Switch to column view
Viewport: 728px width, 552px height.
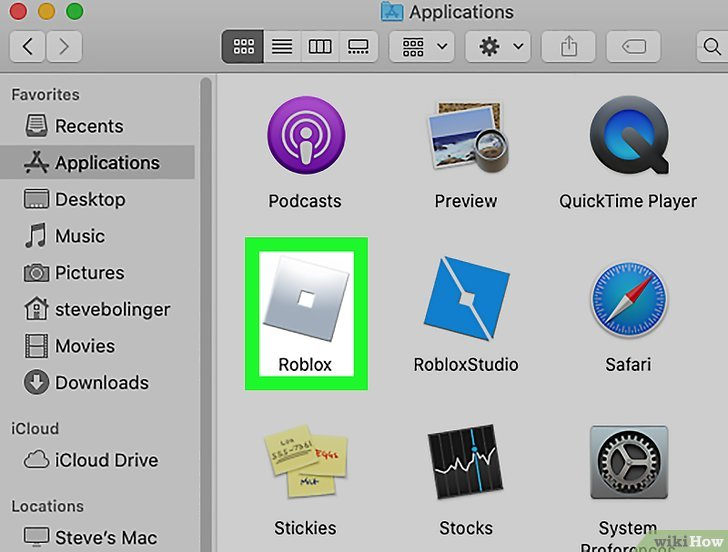click(x=319, y=46)
